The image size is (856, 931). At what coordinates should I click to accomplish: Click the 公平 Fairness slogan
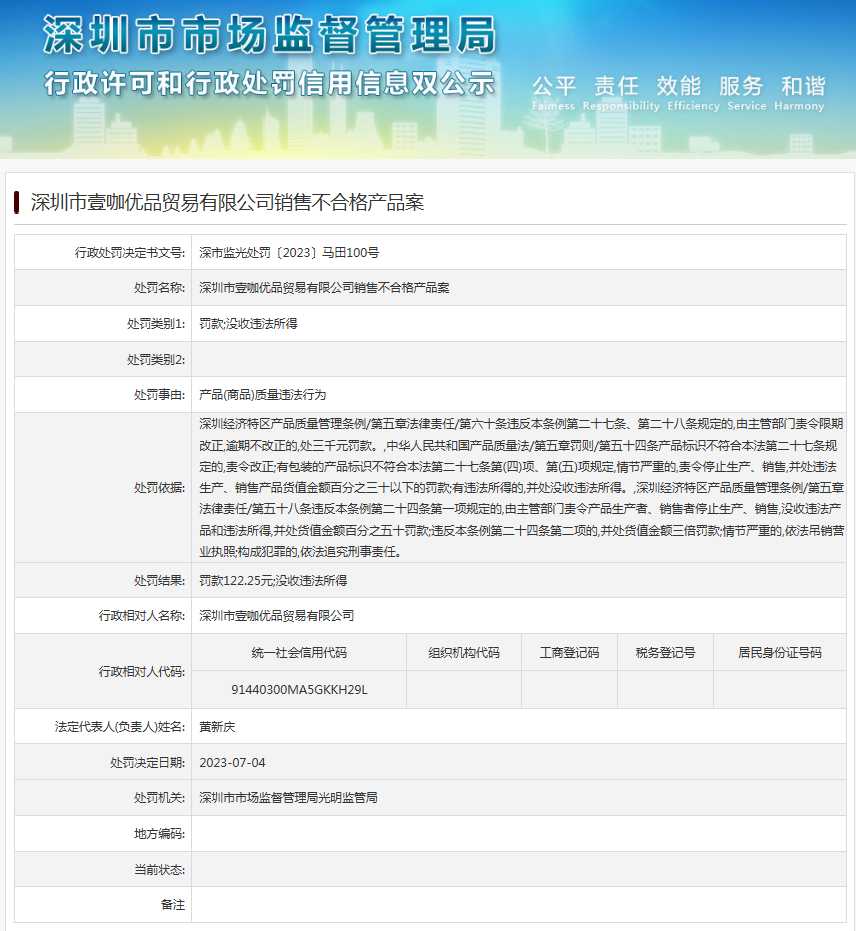pos(553,93)
